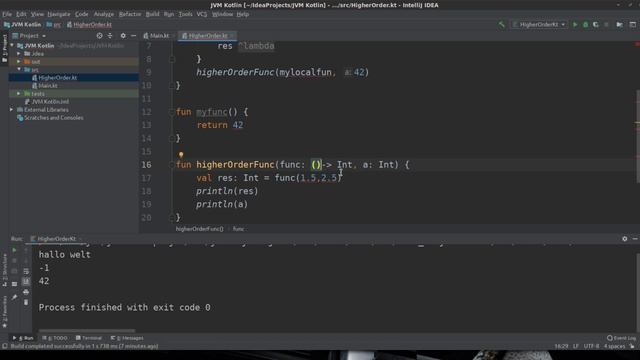Open the Run menu
640x360 pixels.
pyautogui.click(x=169, y=14)
